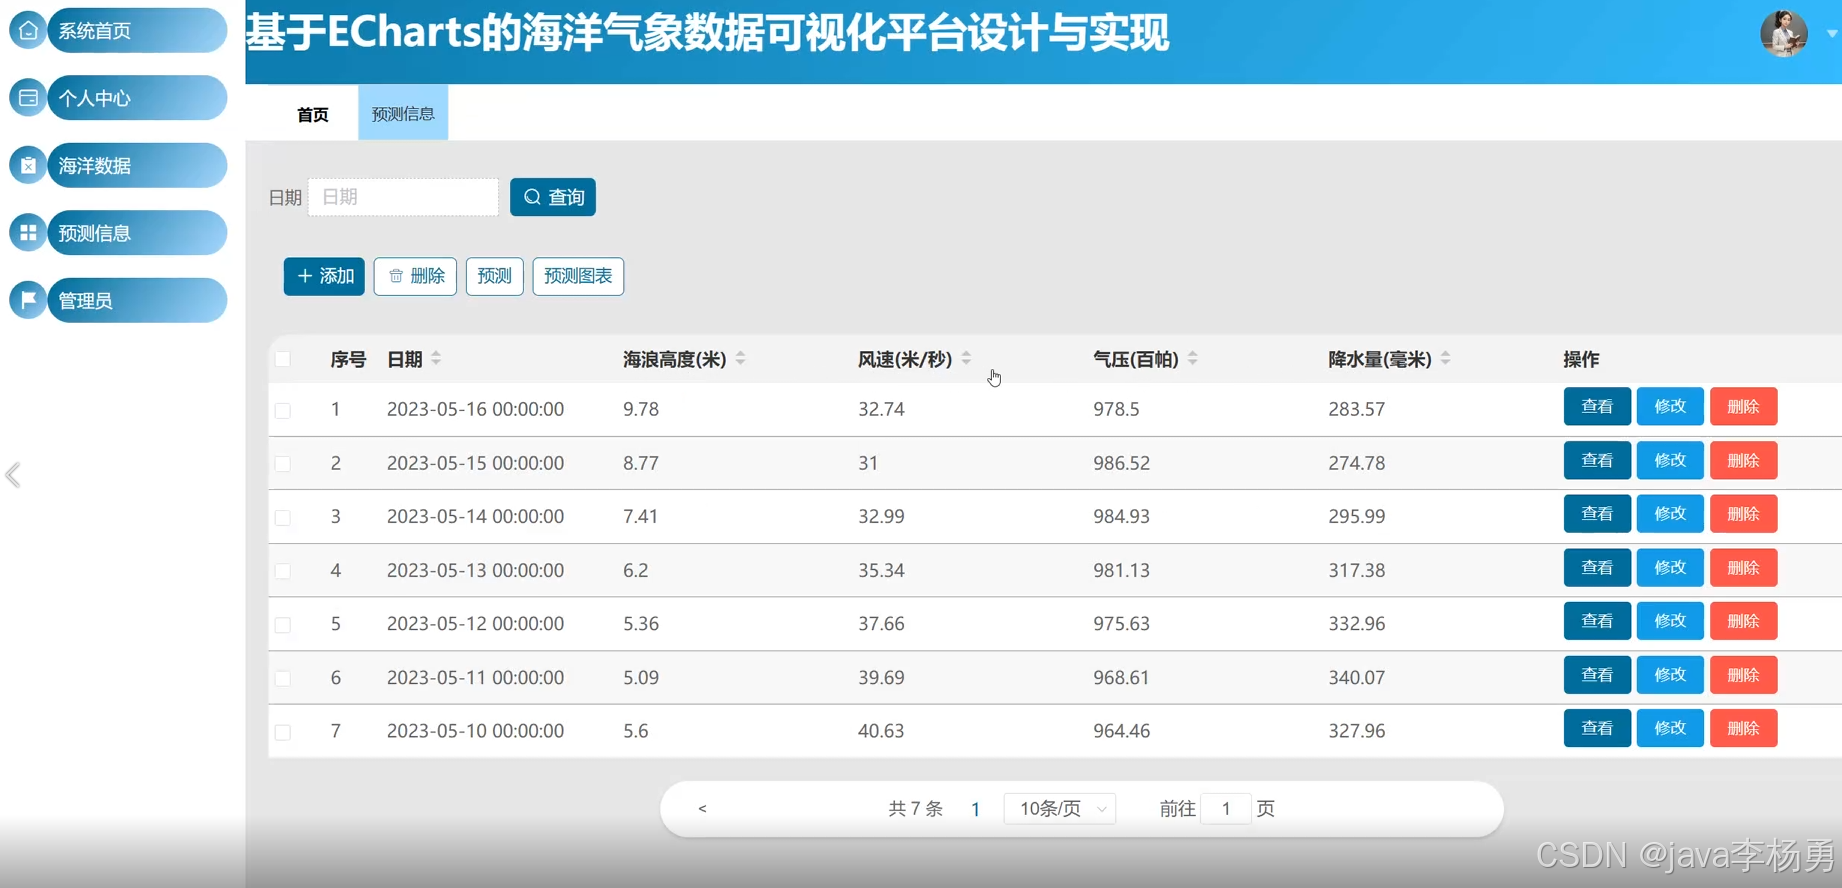Open 海洋数据 in the sidebar
This screenshot has width=1842, height=888.
click(137, 165)
